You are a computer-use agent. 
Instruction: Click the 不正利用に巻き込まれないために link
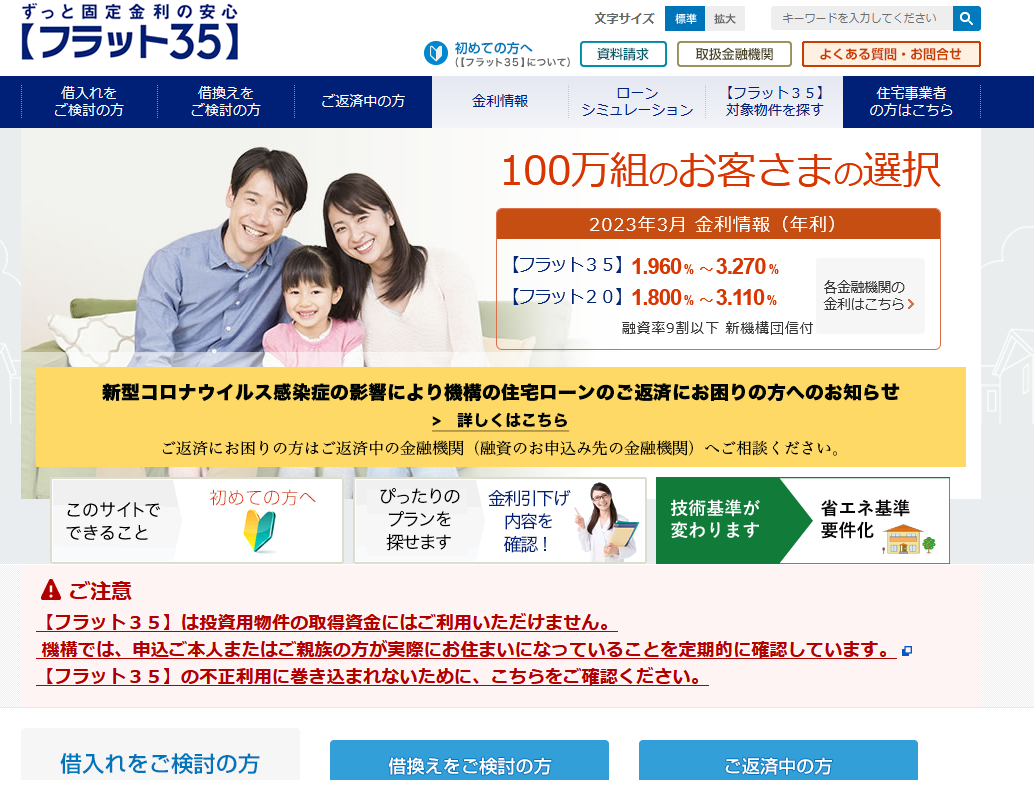pos(373,677)
